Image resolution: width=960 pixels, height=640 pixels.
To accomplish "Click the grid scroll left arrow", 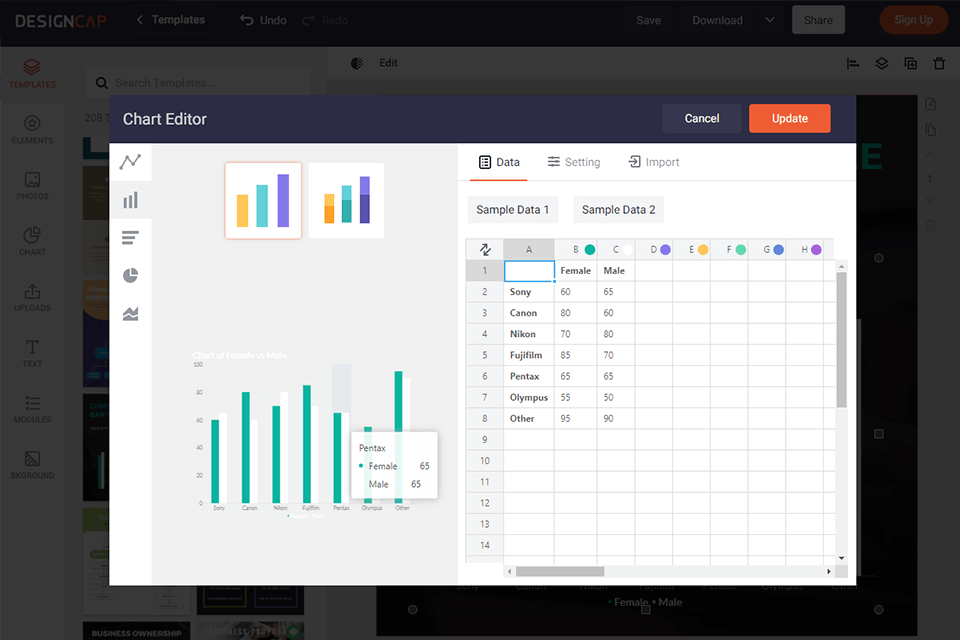I will 509,571.
